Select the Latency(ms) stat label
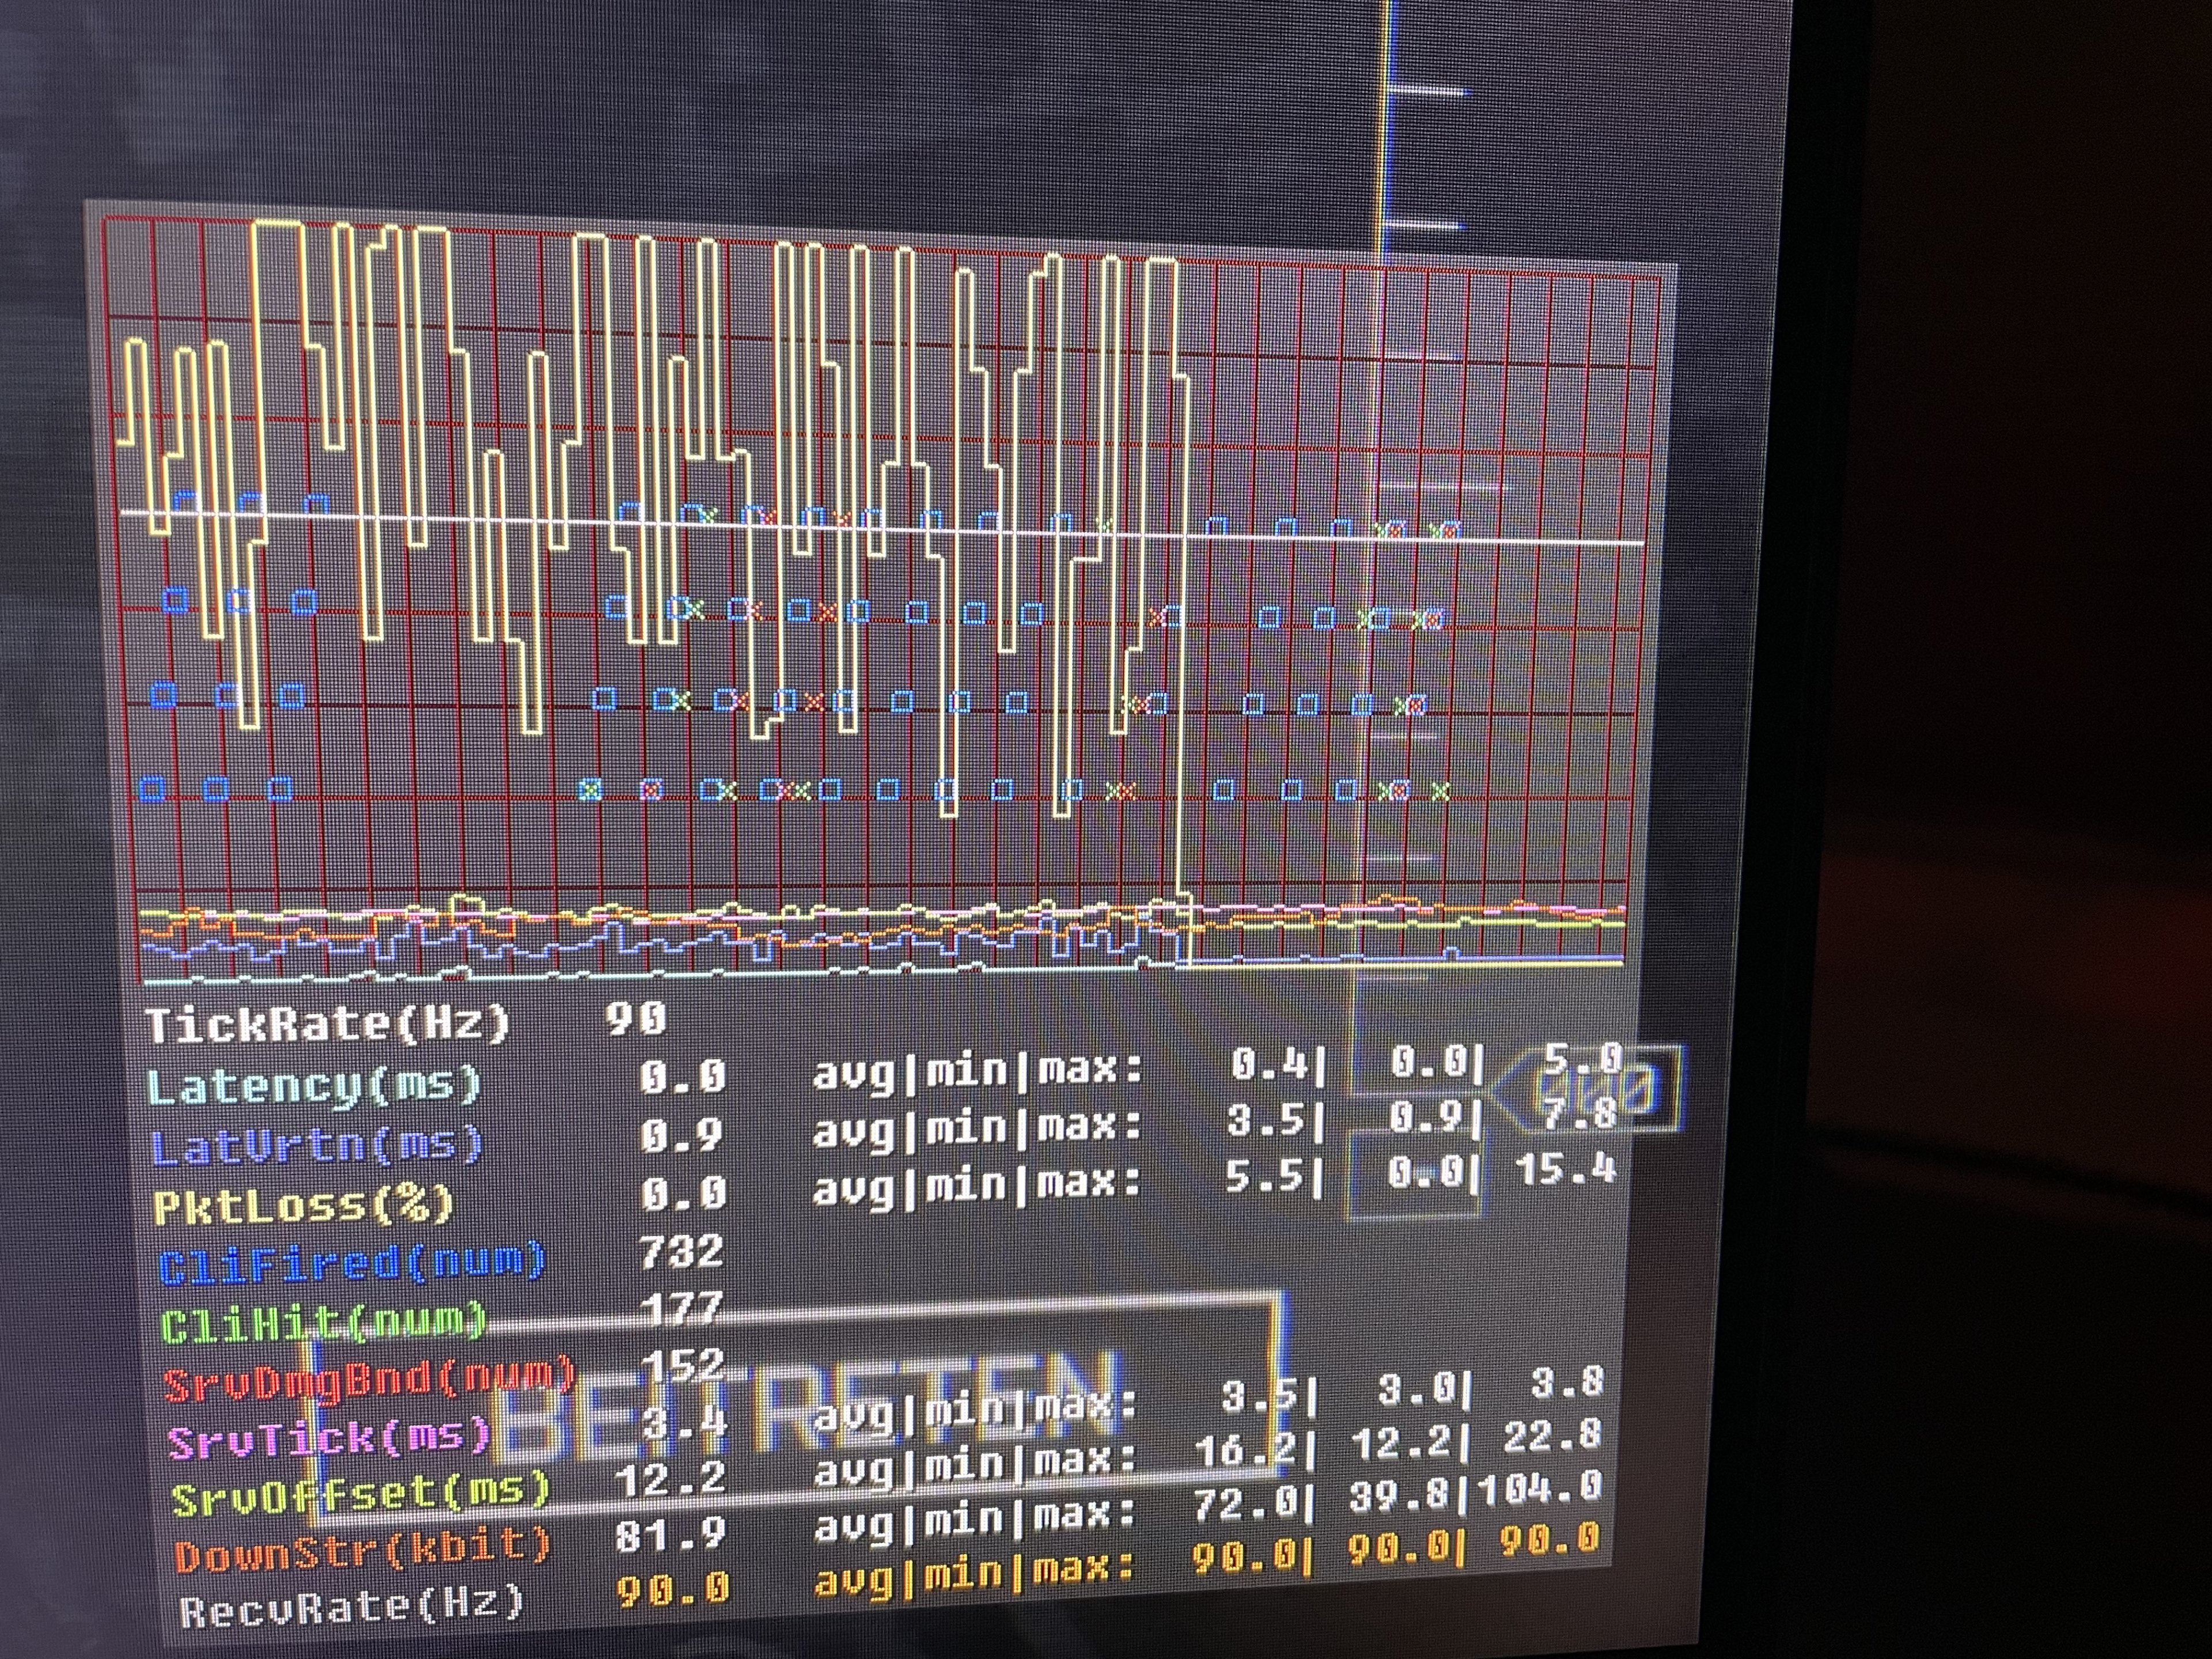This screenshot has height=1659, width=2212. pos(314,1086)
